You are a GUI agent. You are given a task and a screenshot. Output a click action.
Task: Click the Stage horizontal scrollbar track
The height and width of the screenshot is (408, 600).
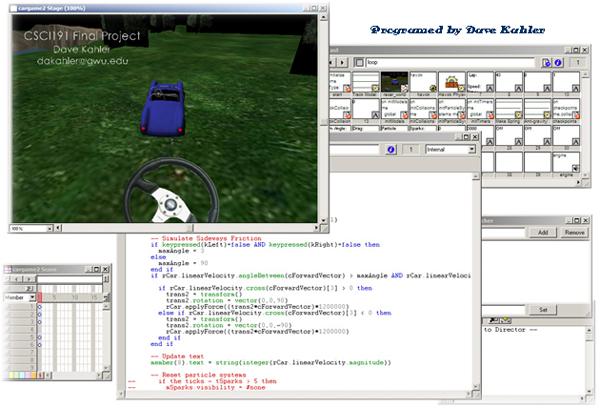click(x=188, y=228)
